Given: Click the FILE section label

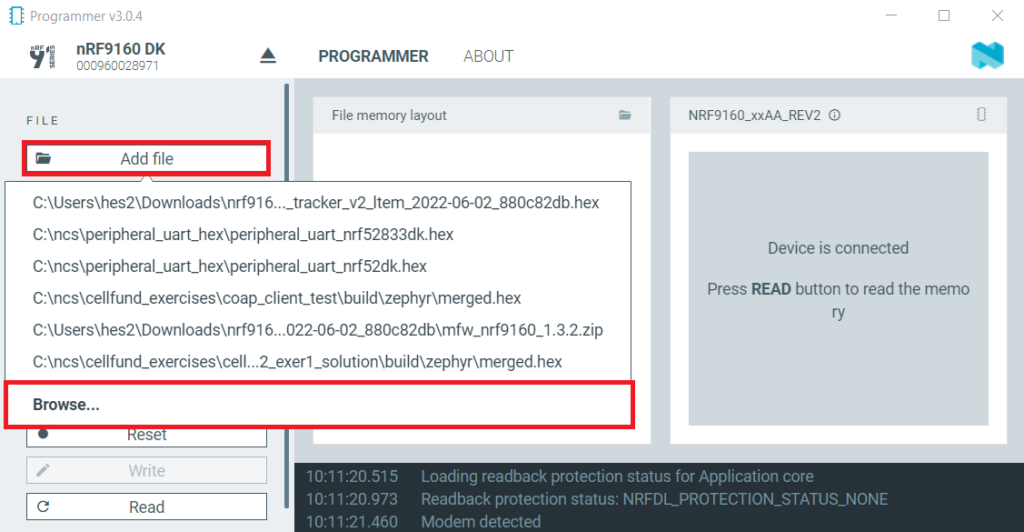Looking at the screenshot, I should (x=42, y=121).
